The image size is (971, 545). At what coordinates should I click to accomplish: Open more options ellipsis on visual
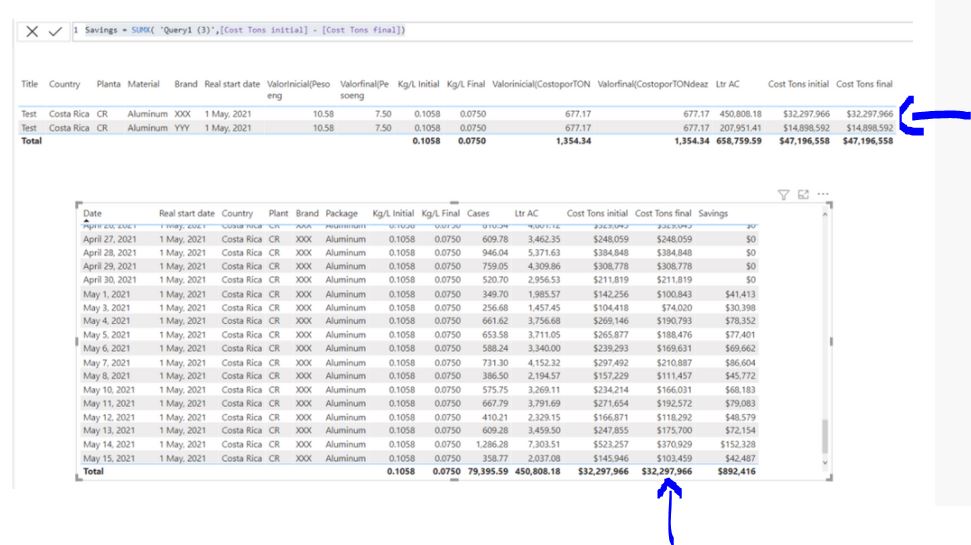tap(823, 194)
